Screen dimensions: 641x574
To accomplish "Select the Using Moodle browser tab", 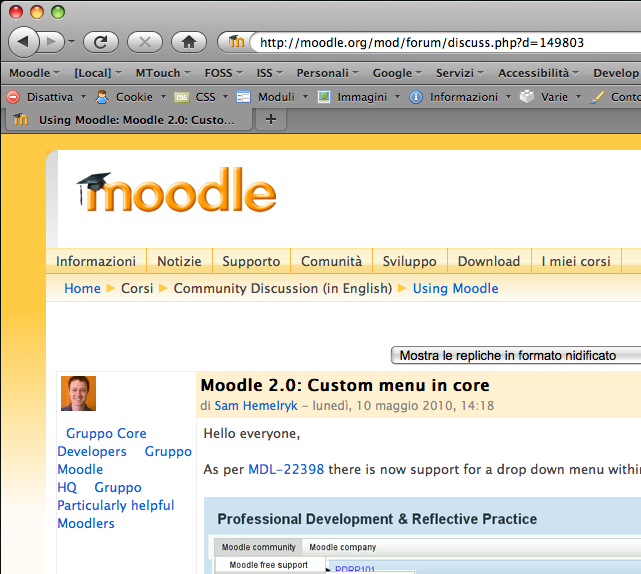I will tap(128, 120).
